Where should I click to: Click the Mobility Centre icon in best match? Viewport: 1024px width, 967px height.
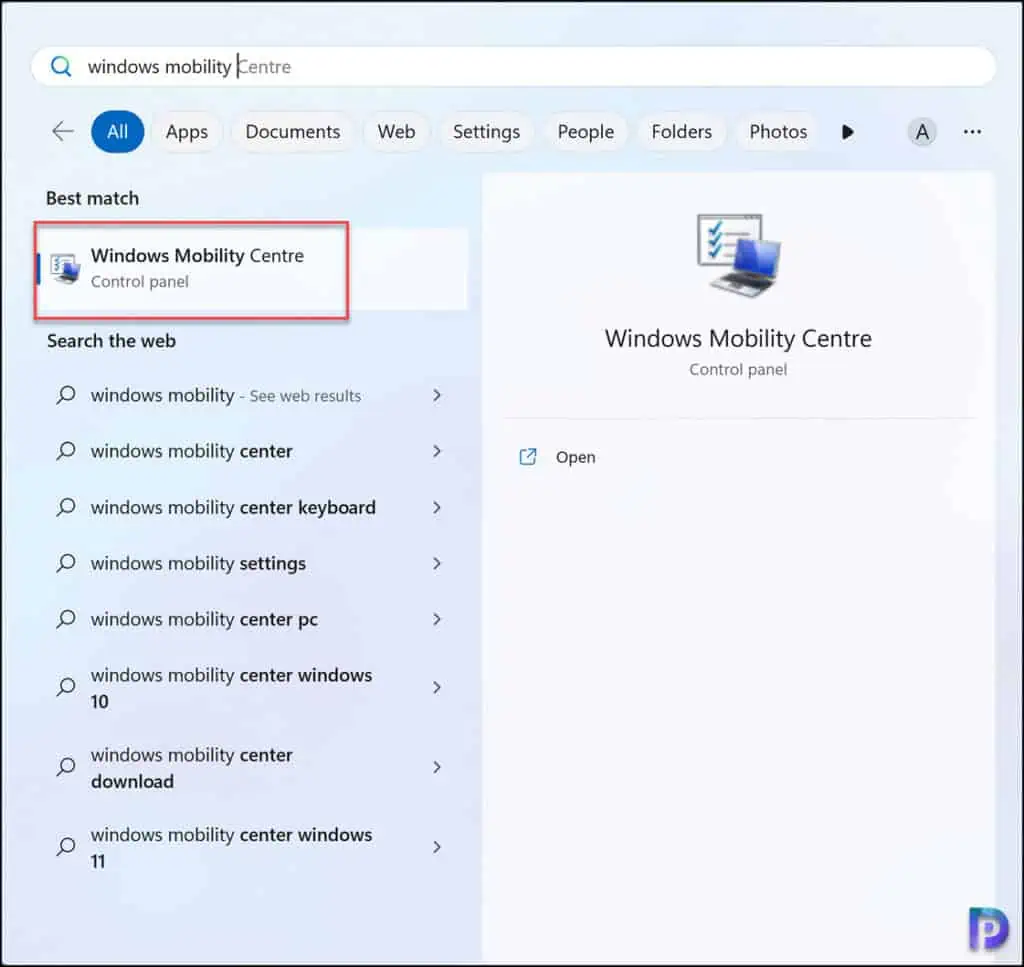[x=65, y=268]
